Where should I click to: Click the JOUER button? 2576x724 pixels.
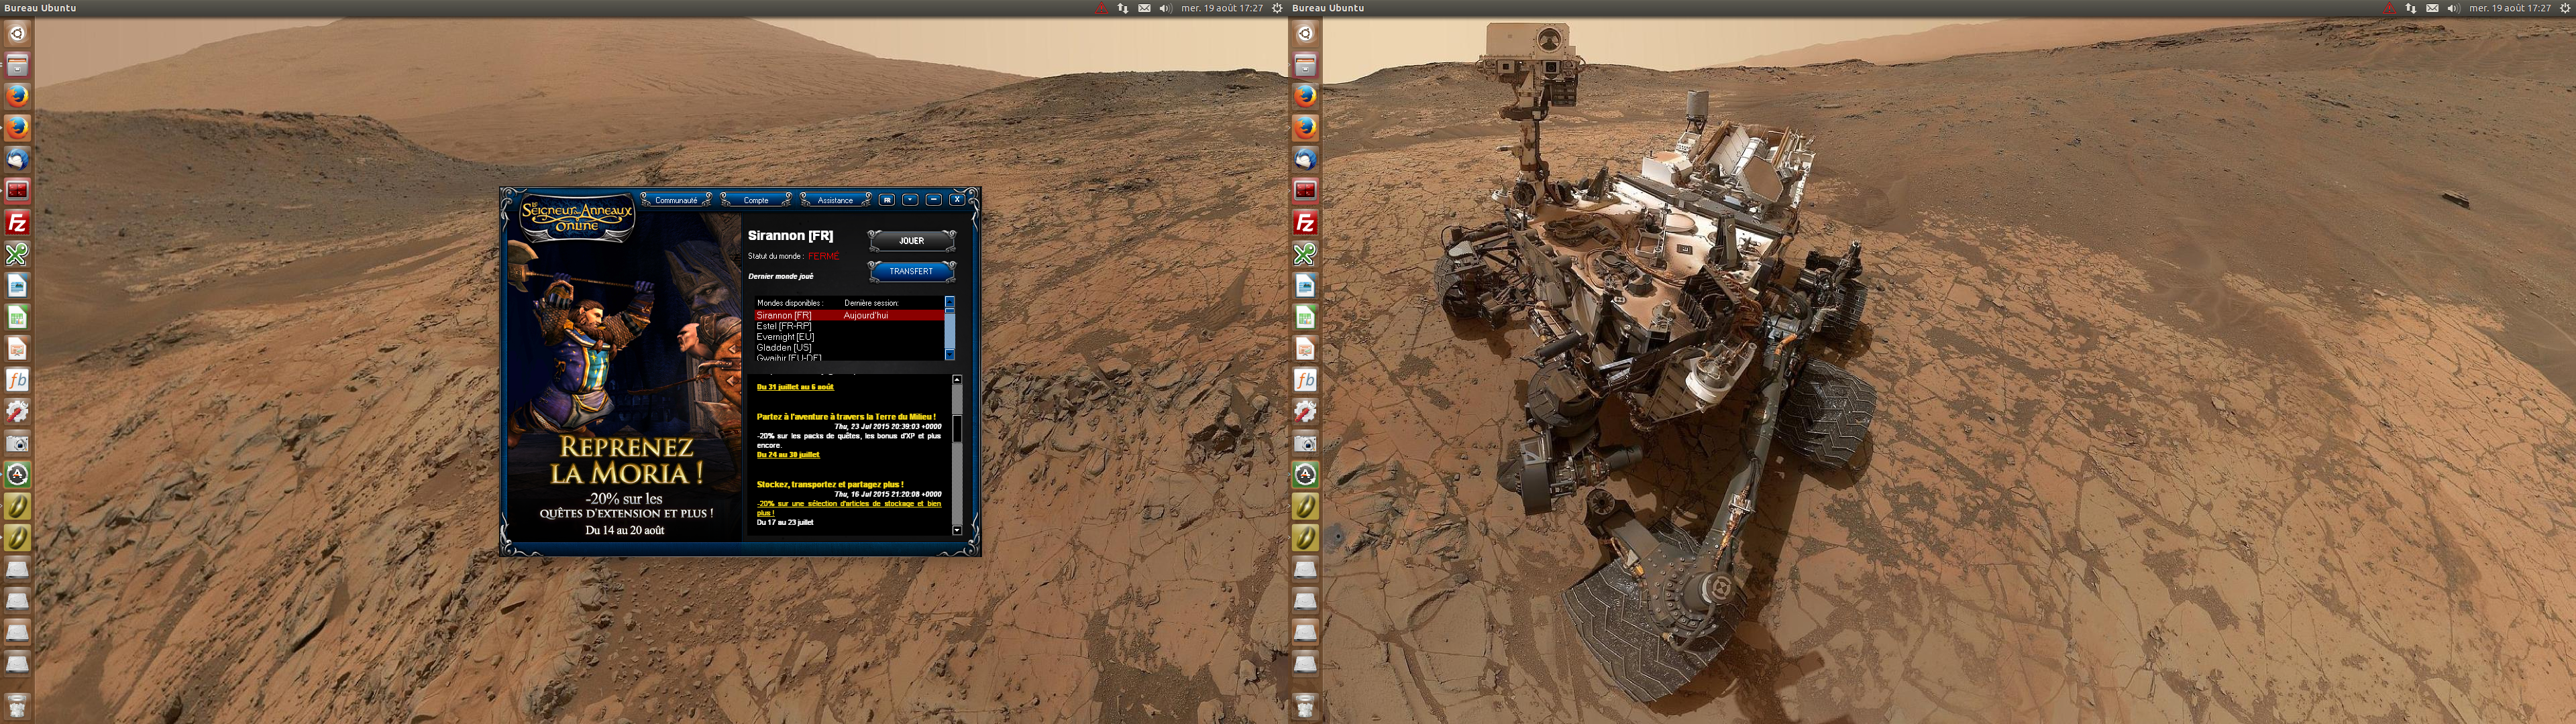pos(911,241)
